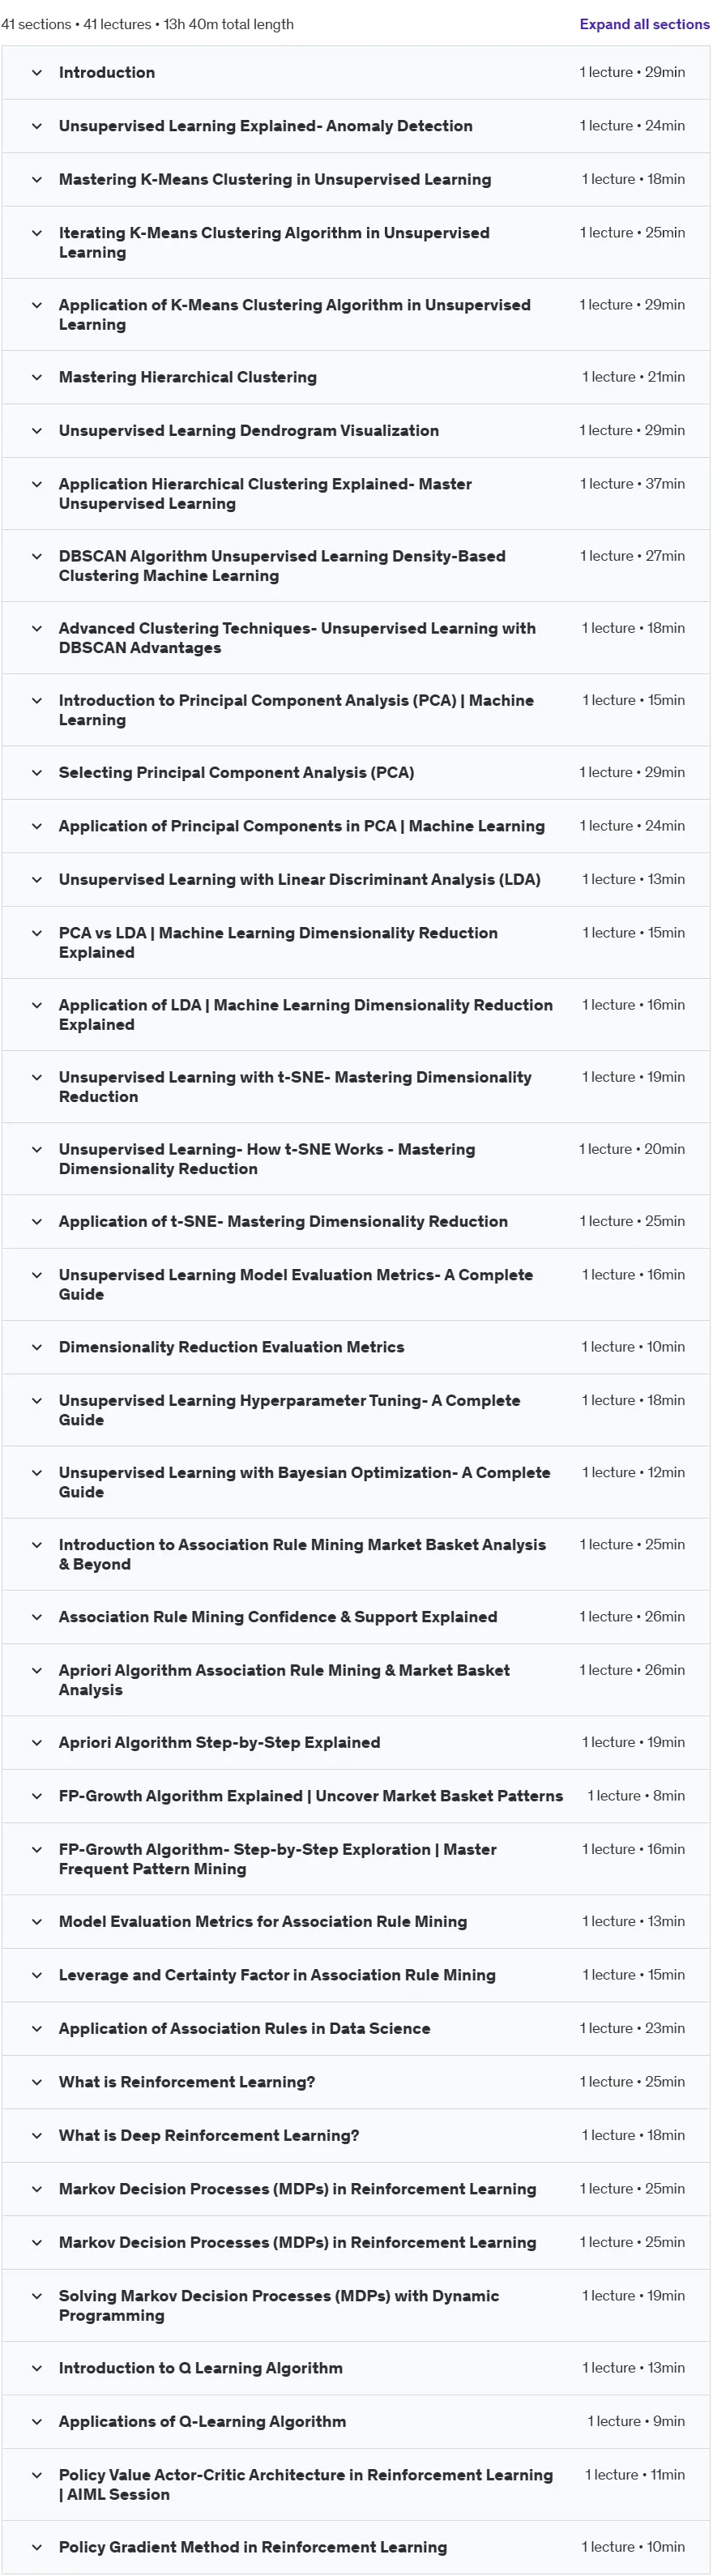
Task: Click chevron next to Apriori Algorithm Step-by-Step Explained
Action: pyautogui.click(x=37, y=1742)
